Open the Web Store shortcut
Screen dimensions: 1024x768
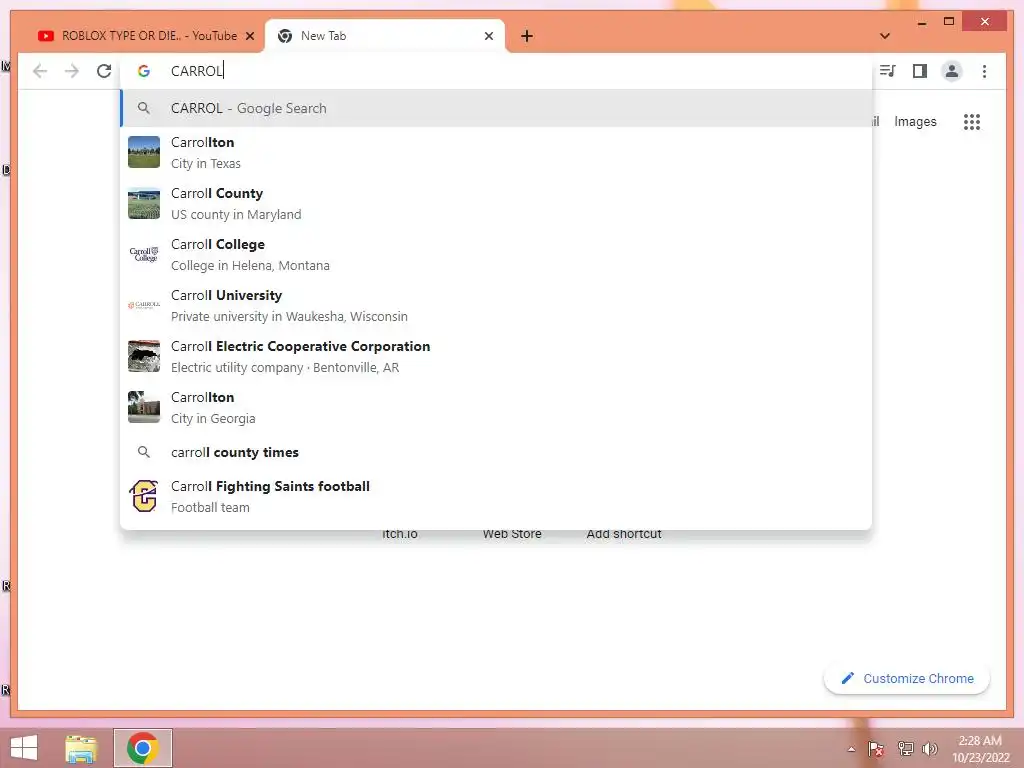pos(512,534)
